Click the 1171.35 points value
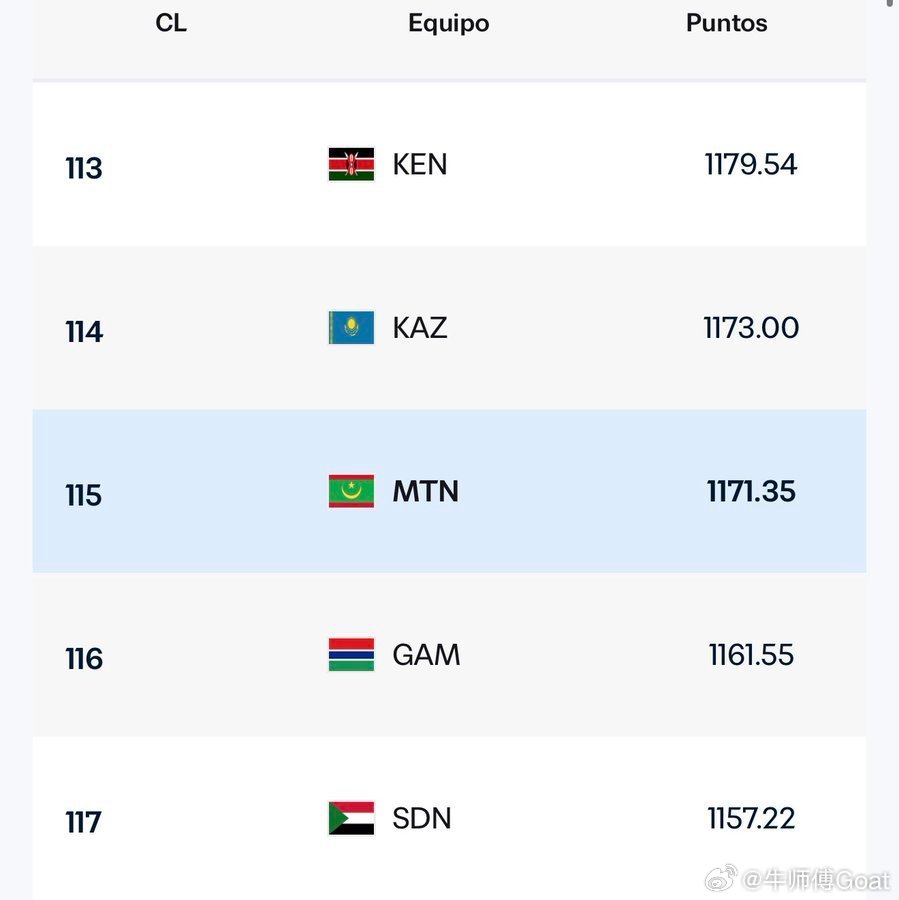899x900 pixels. coord(751,491)
